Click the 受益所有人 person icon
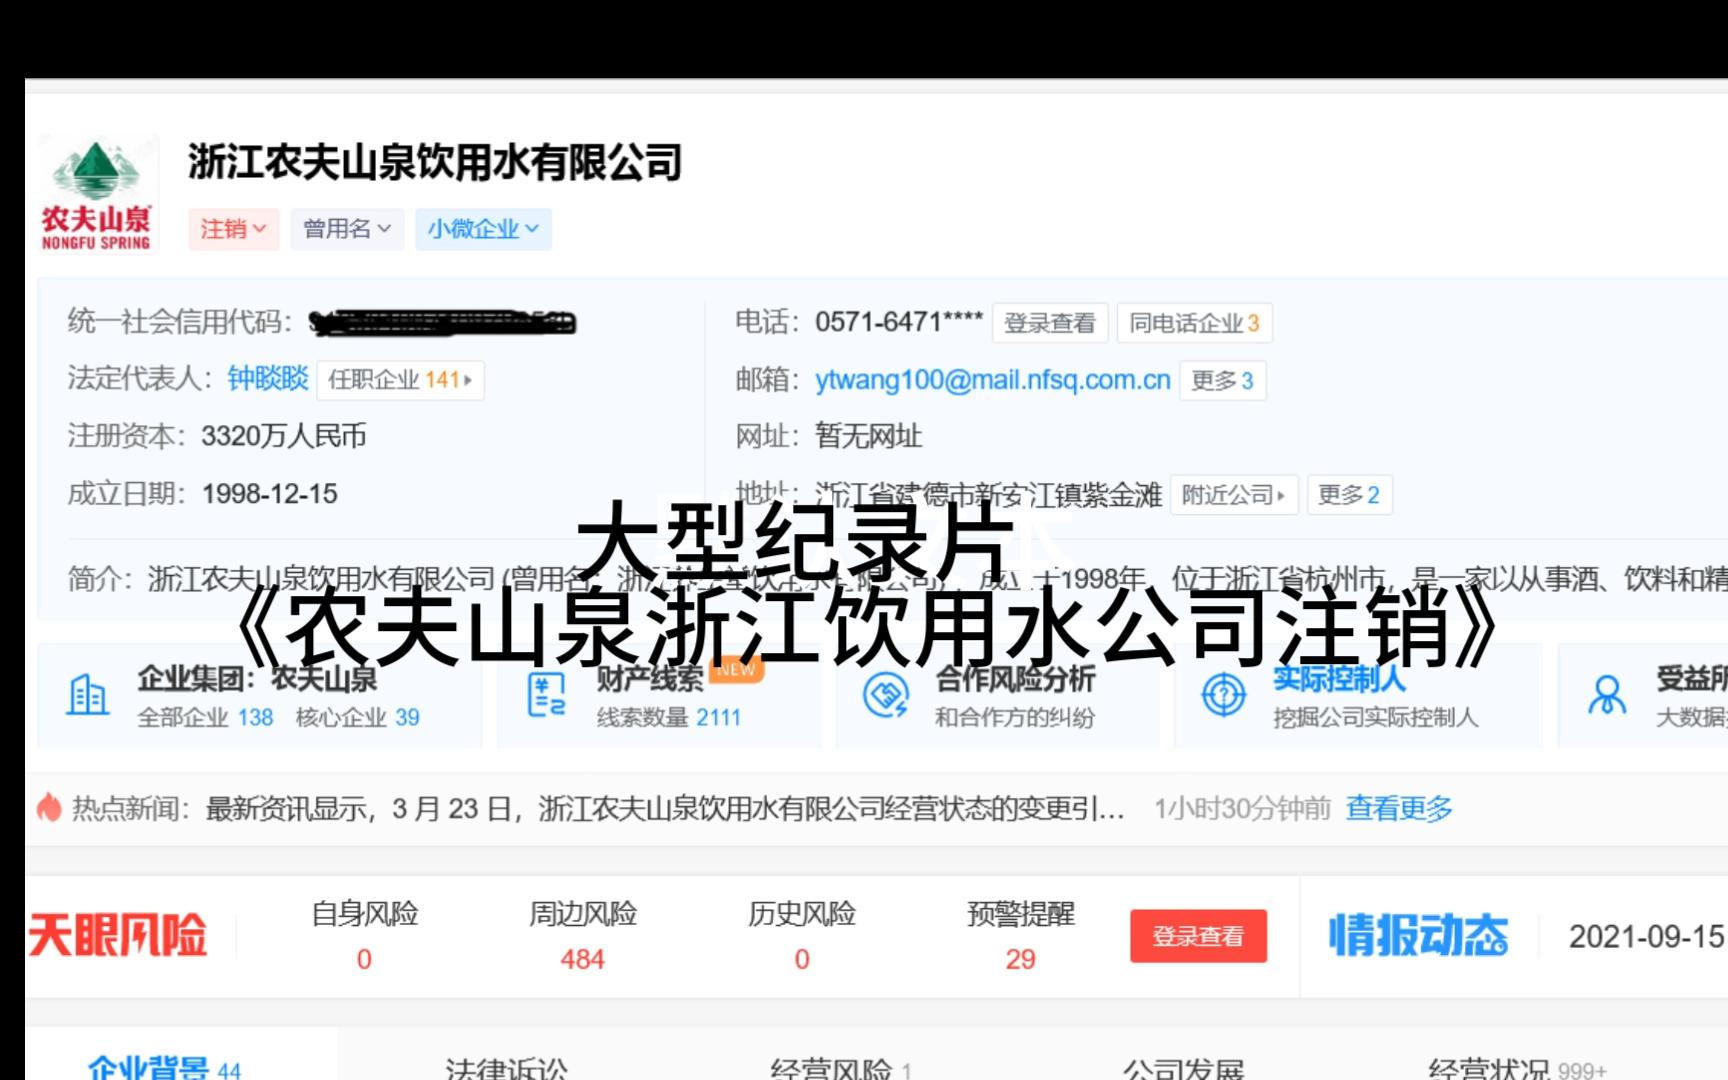 1607,695
